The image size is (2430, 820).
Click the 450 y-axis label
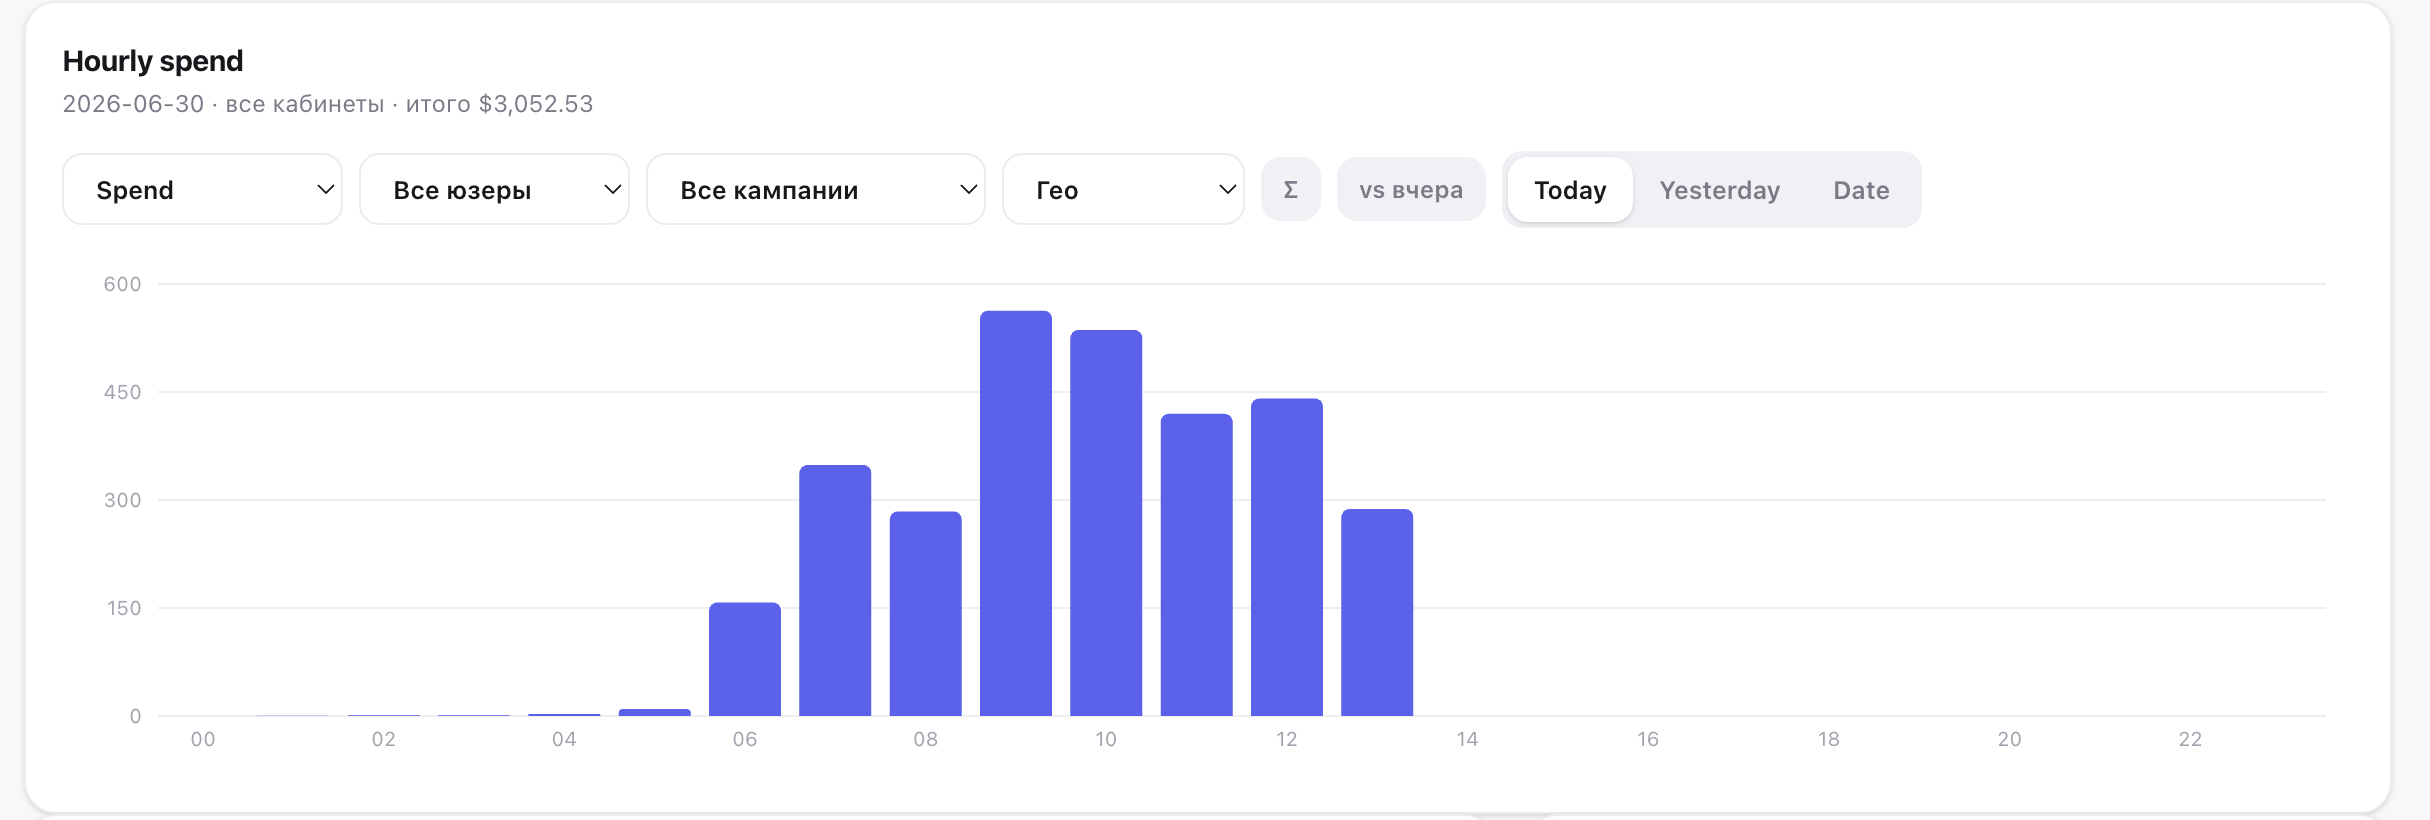[122, 392]
